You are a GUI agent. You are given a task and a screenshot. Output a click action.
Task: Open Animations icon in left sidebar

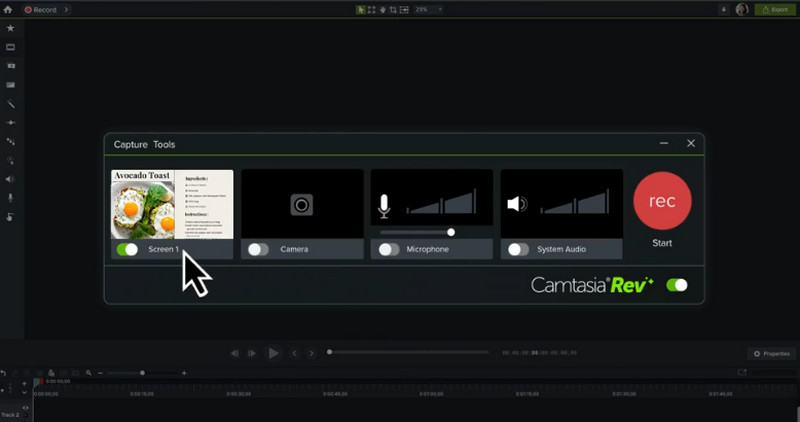pos(10,141)
